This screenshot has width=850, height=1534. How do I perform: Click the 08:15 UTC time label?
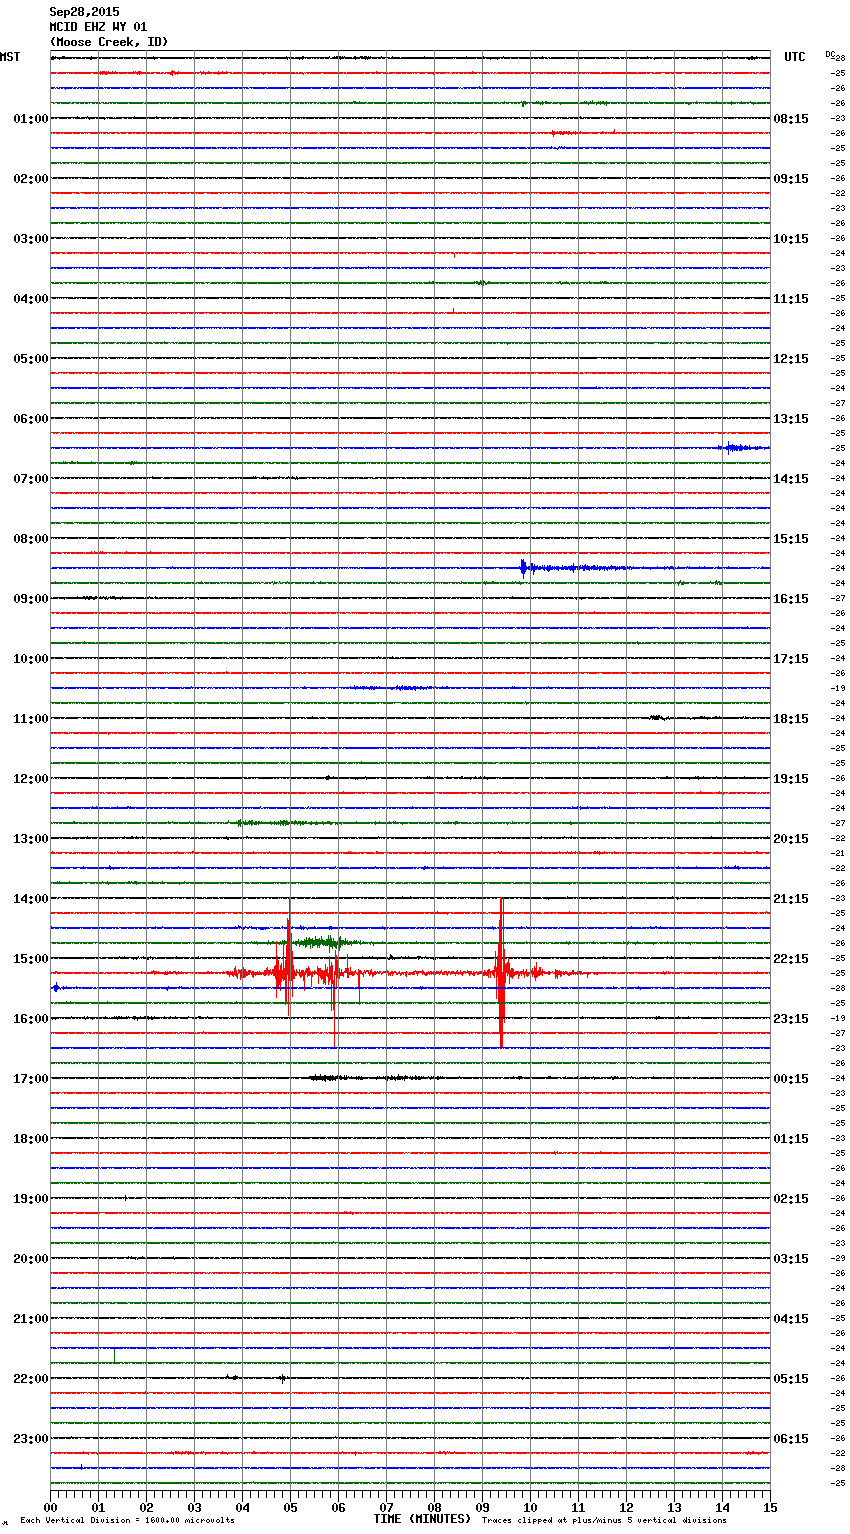791,119
